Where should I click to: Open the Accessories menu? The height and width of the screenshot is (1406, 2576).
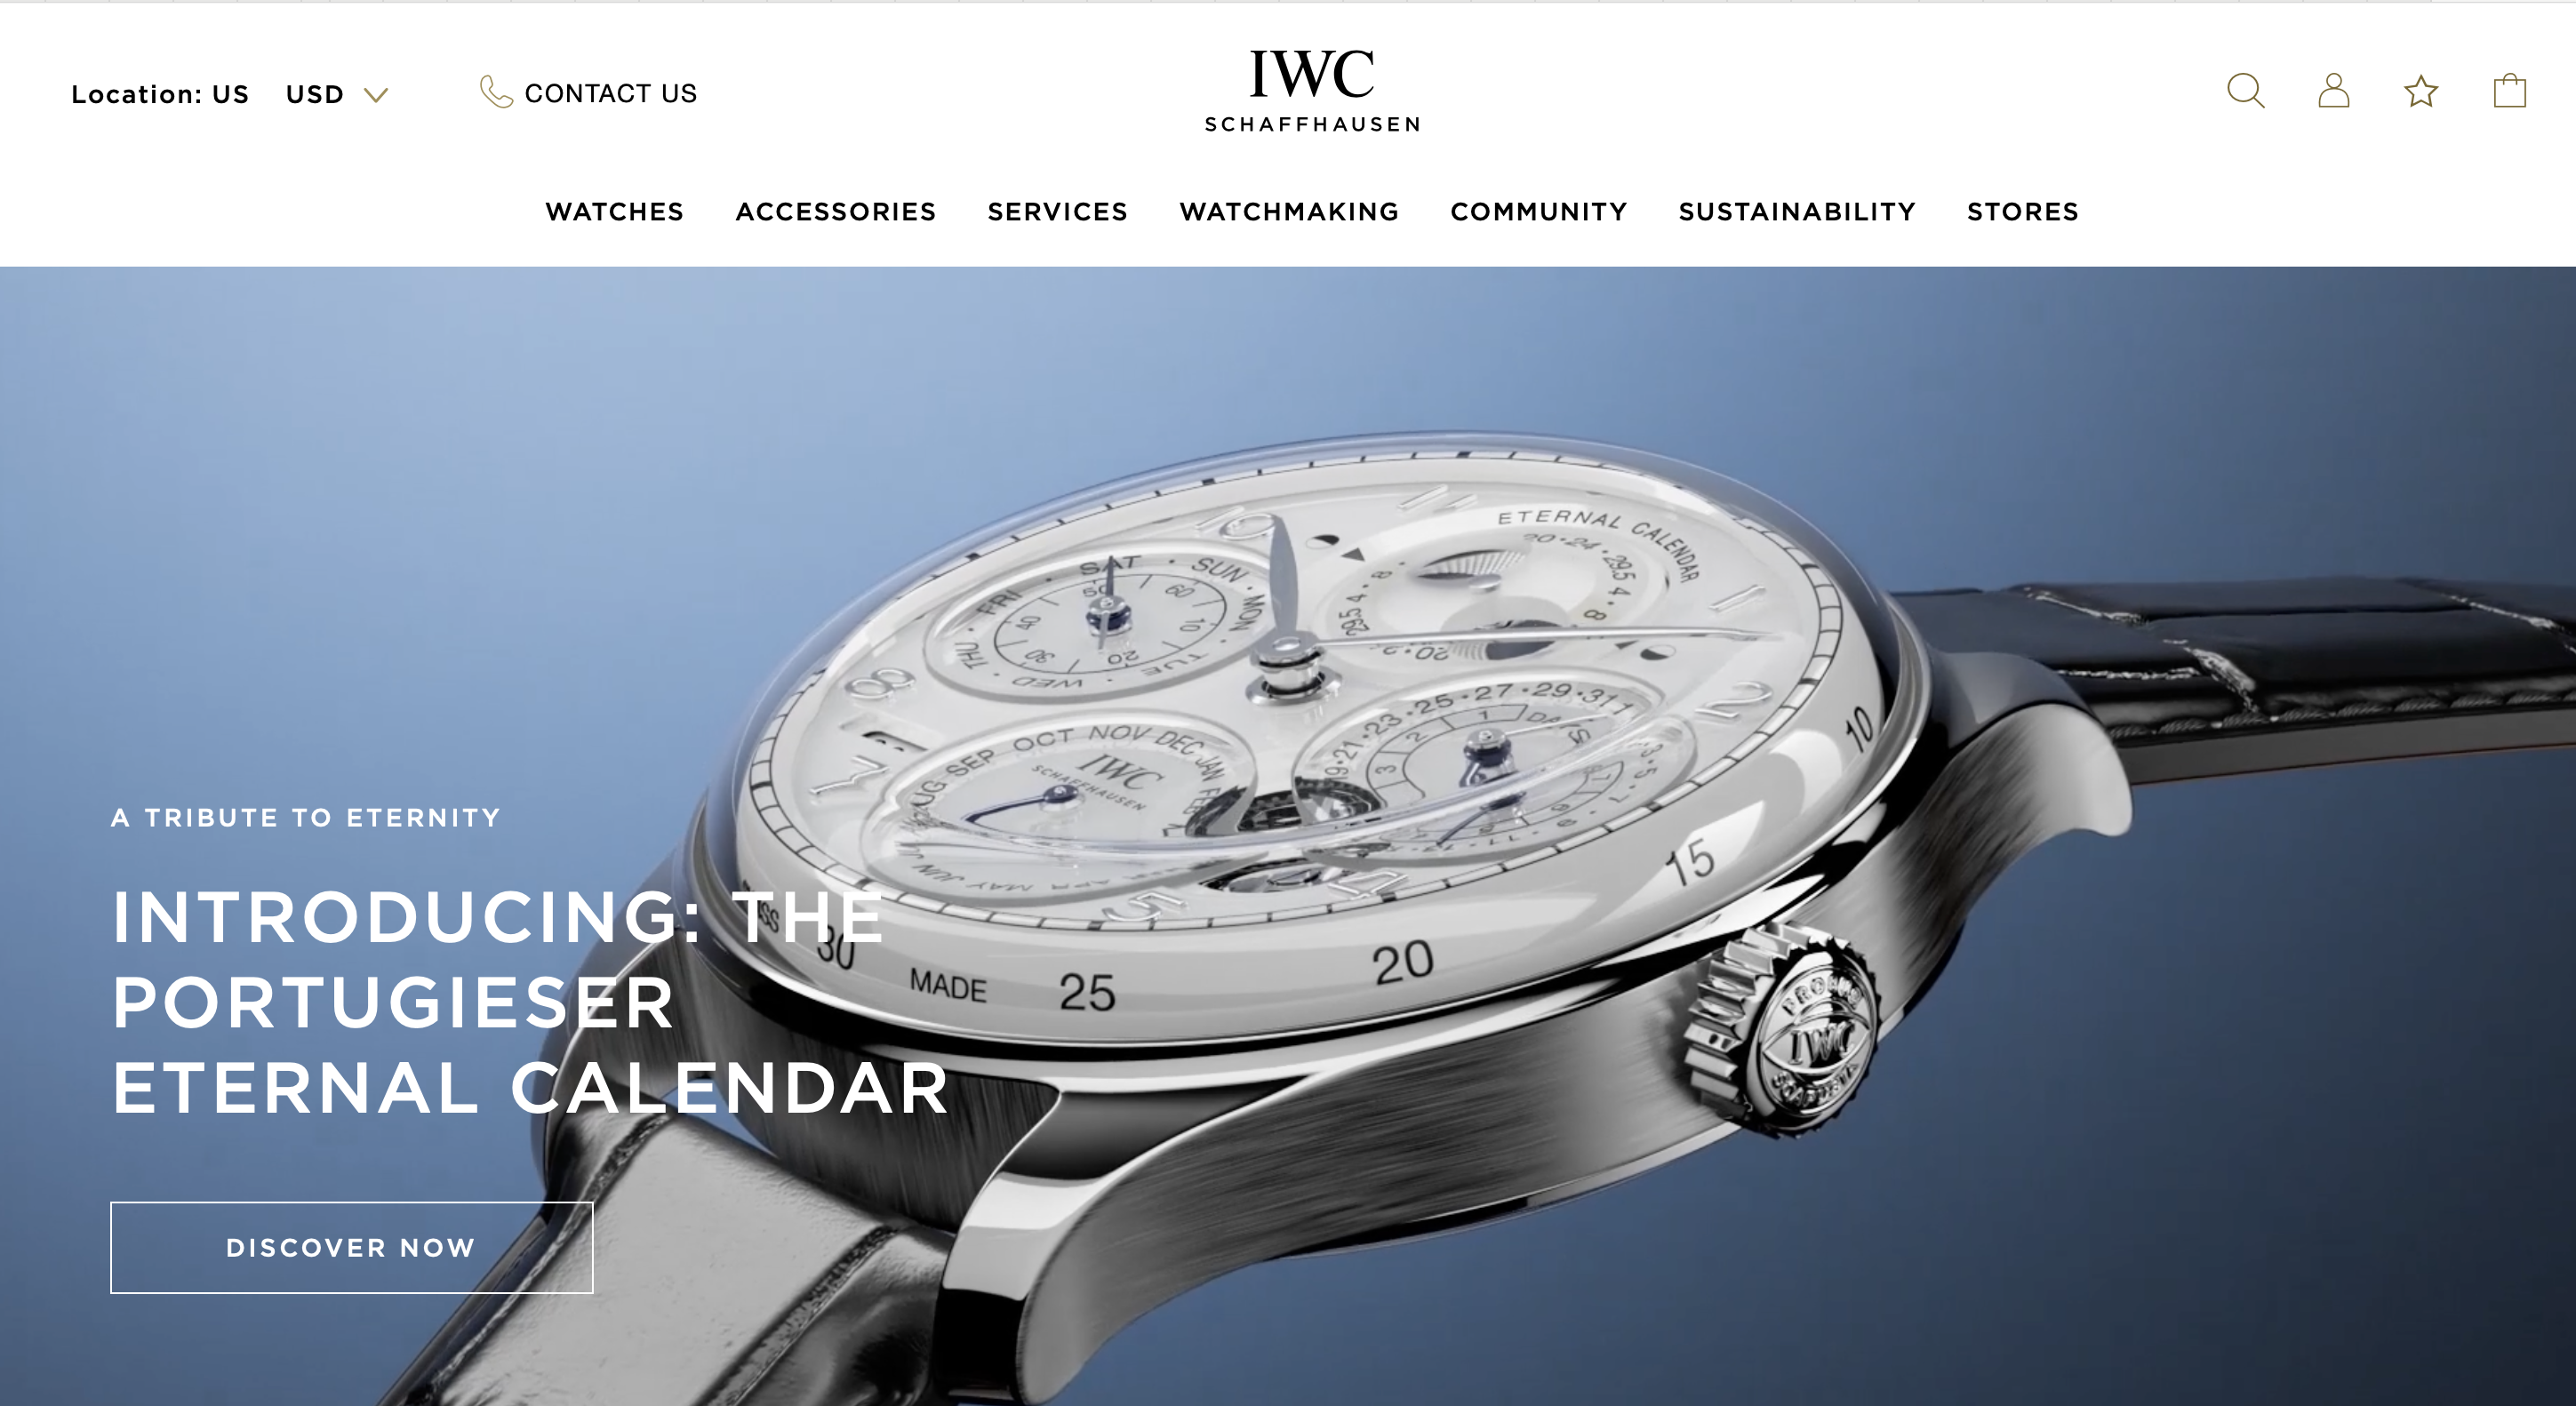pos(836,211)
